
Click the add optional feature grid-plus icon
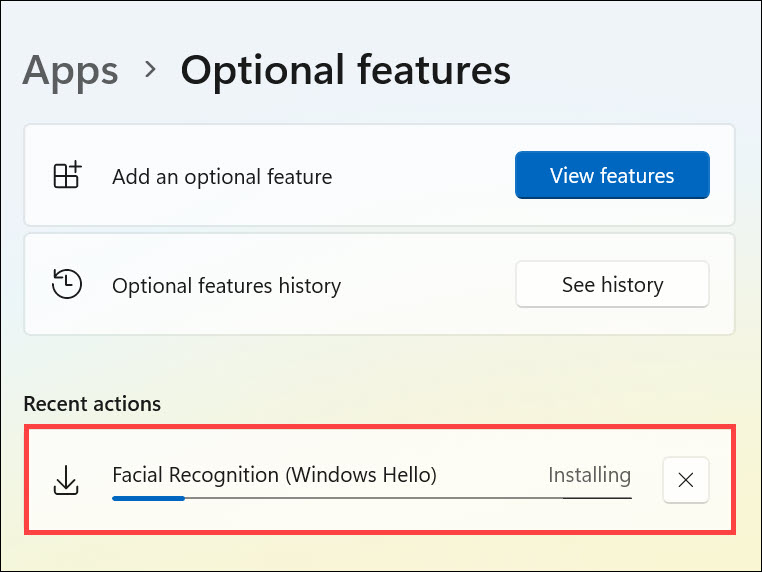point(67,176)
